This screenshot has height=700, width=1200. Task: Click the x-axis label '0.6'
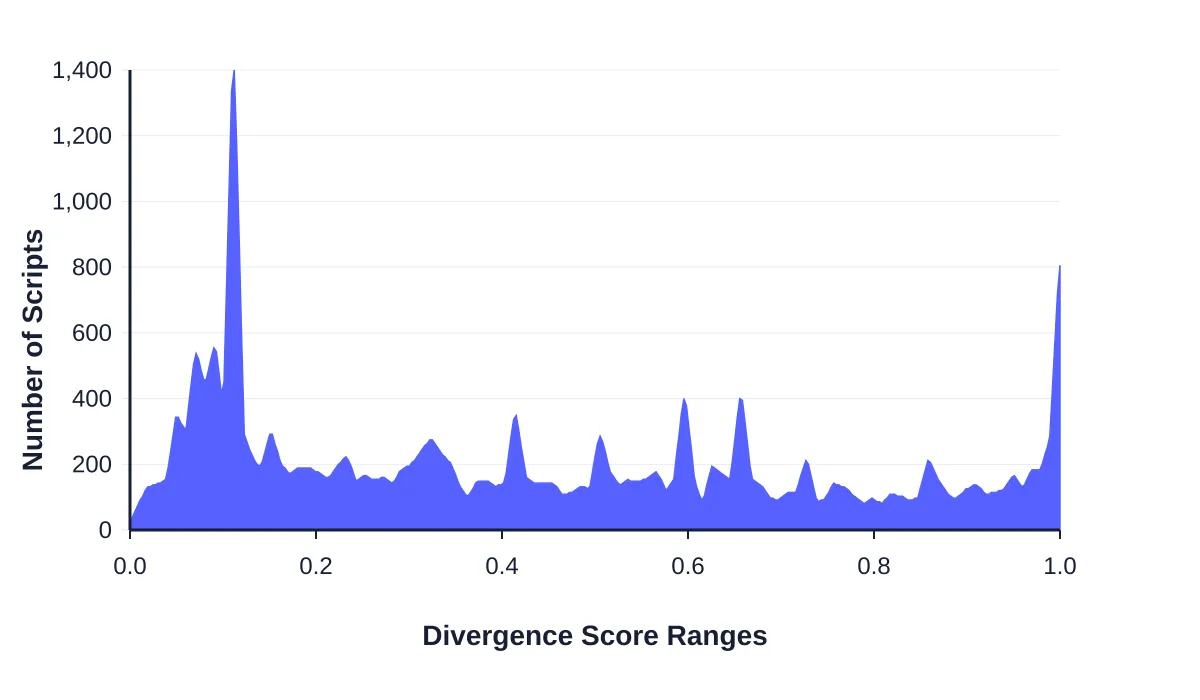click(688, 566)
